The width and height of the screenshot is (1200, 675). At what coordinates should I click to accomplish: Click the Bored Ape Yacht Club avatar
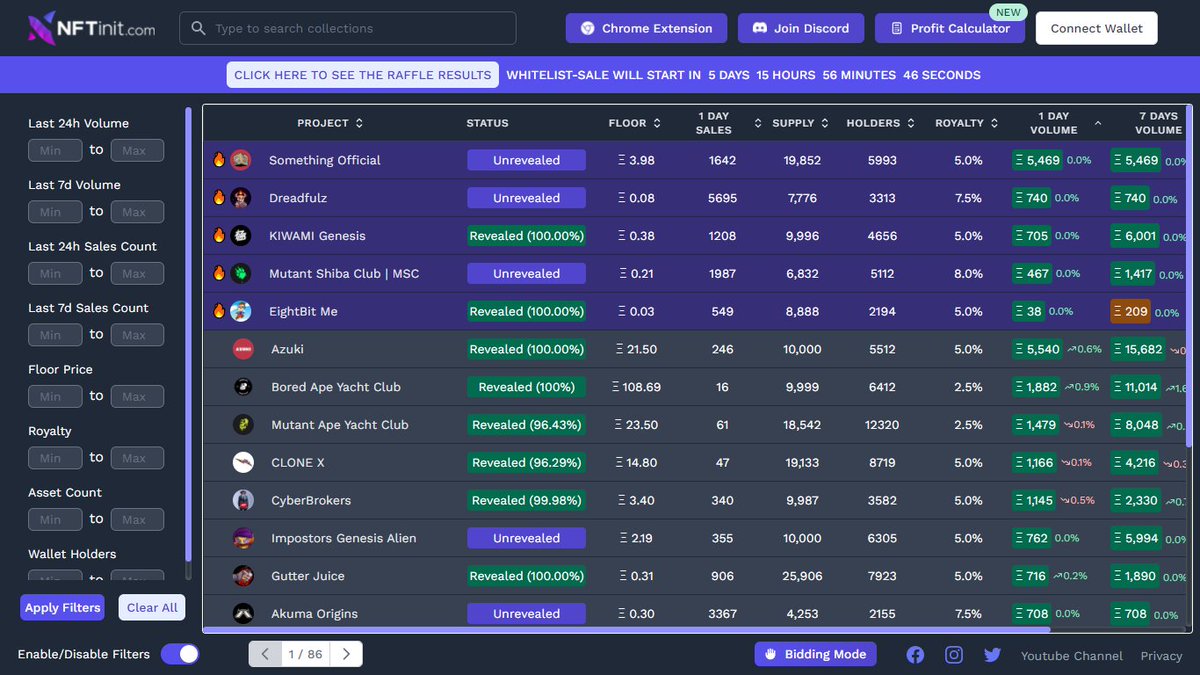(243, 387)
